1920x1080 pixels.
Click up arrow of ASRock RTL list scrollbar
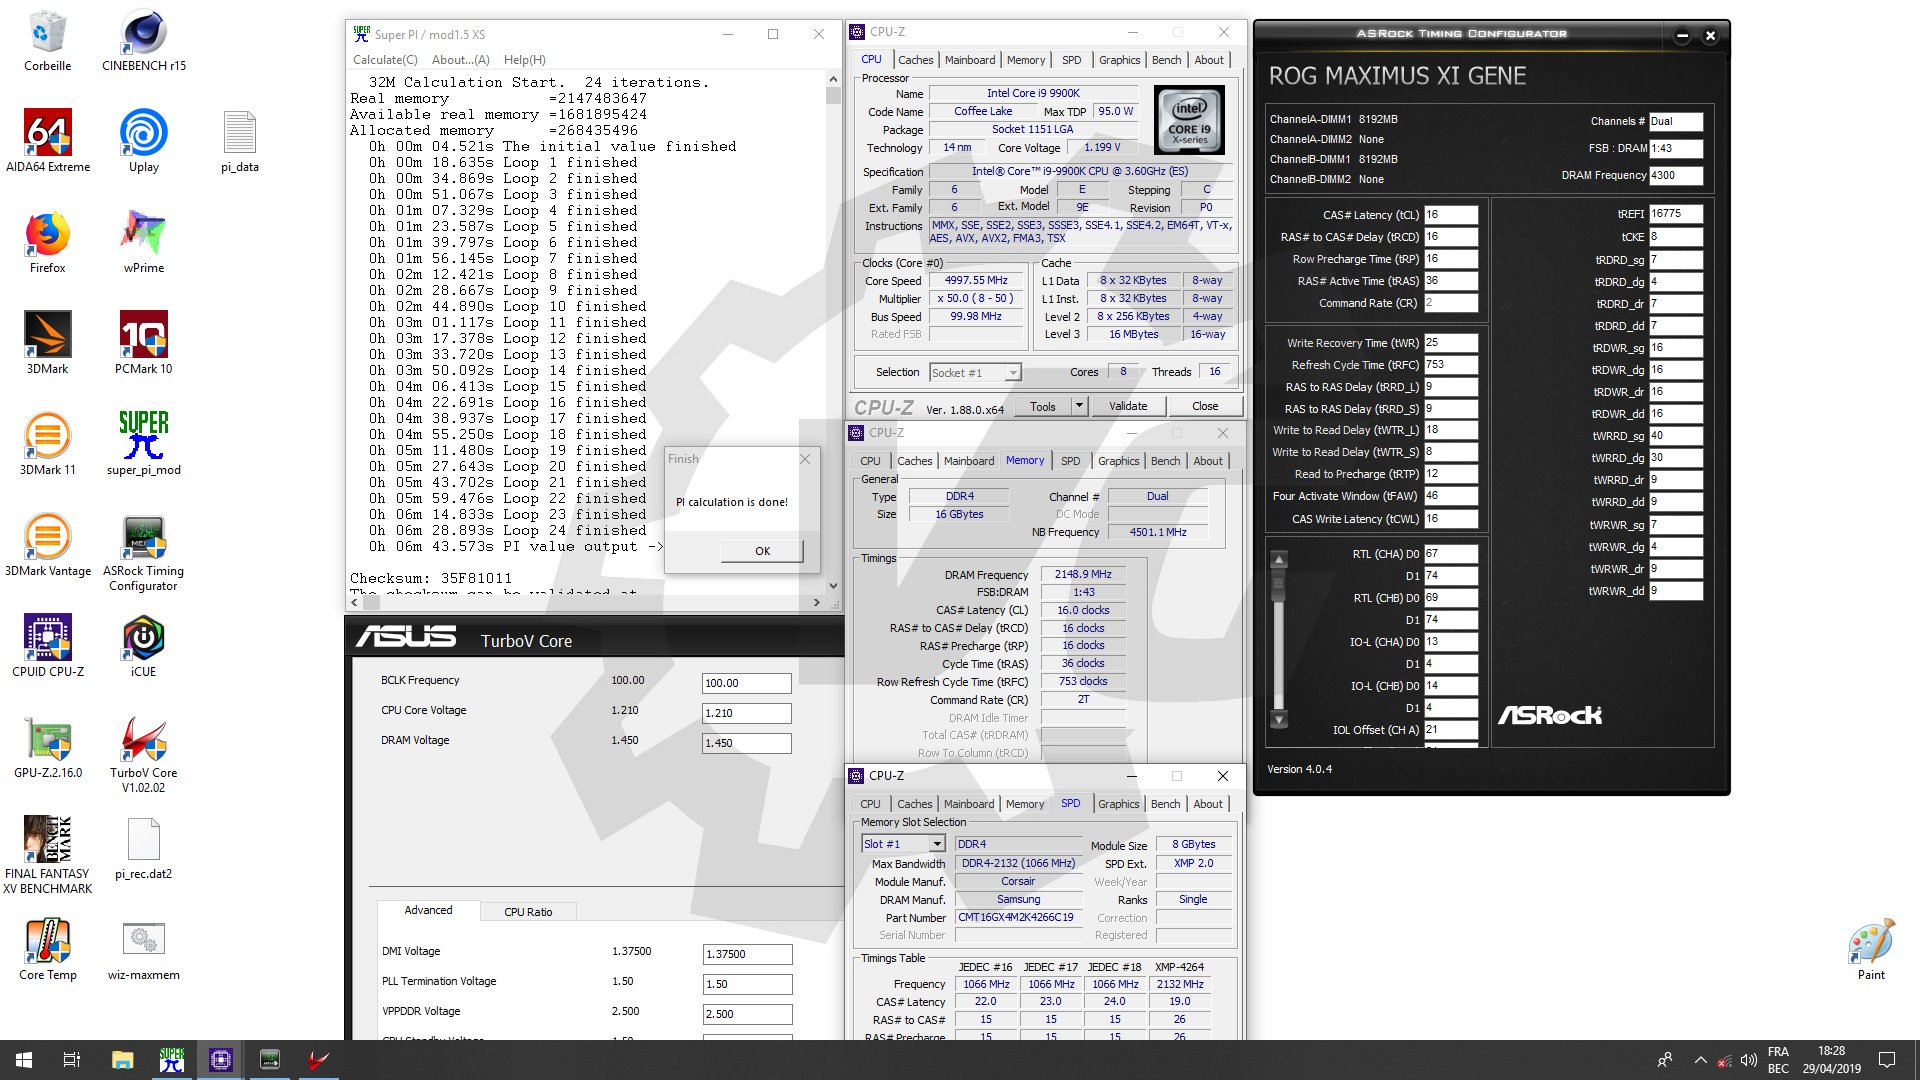pyautogui.click(x=1278, y=559)
